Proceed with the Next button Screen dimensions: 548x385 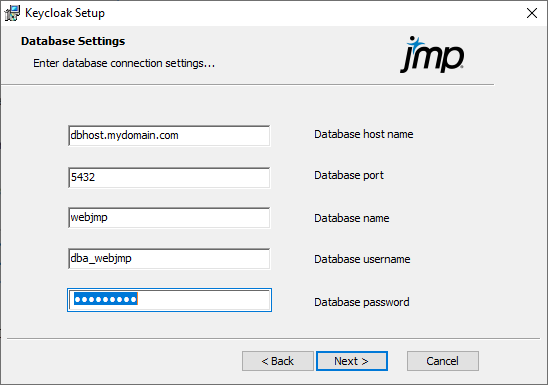pos(352,361)
